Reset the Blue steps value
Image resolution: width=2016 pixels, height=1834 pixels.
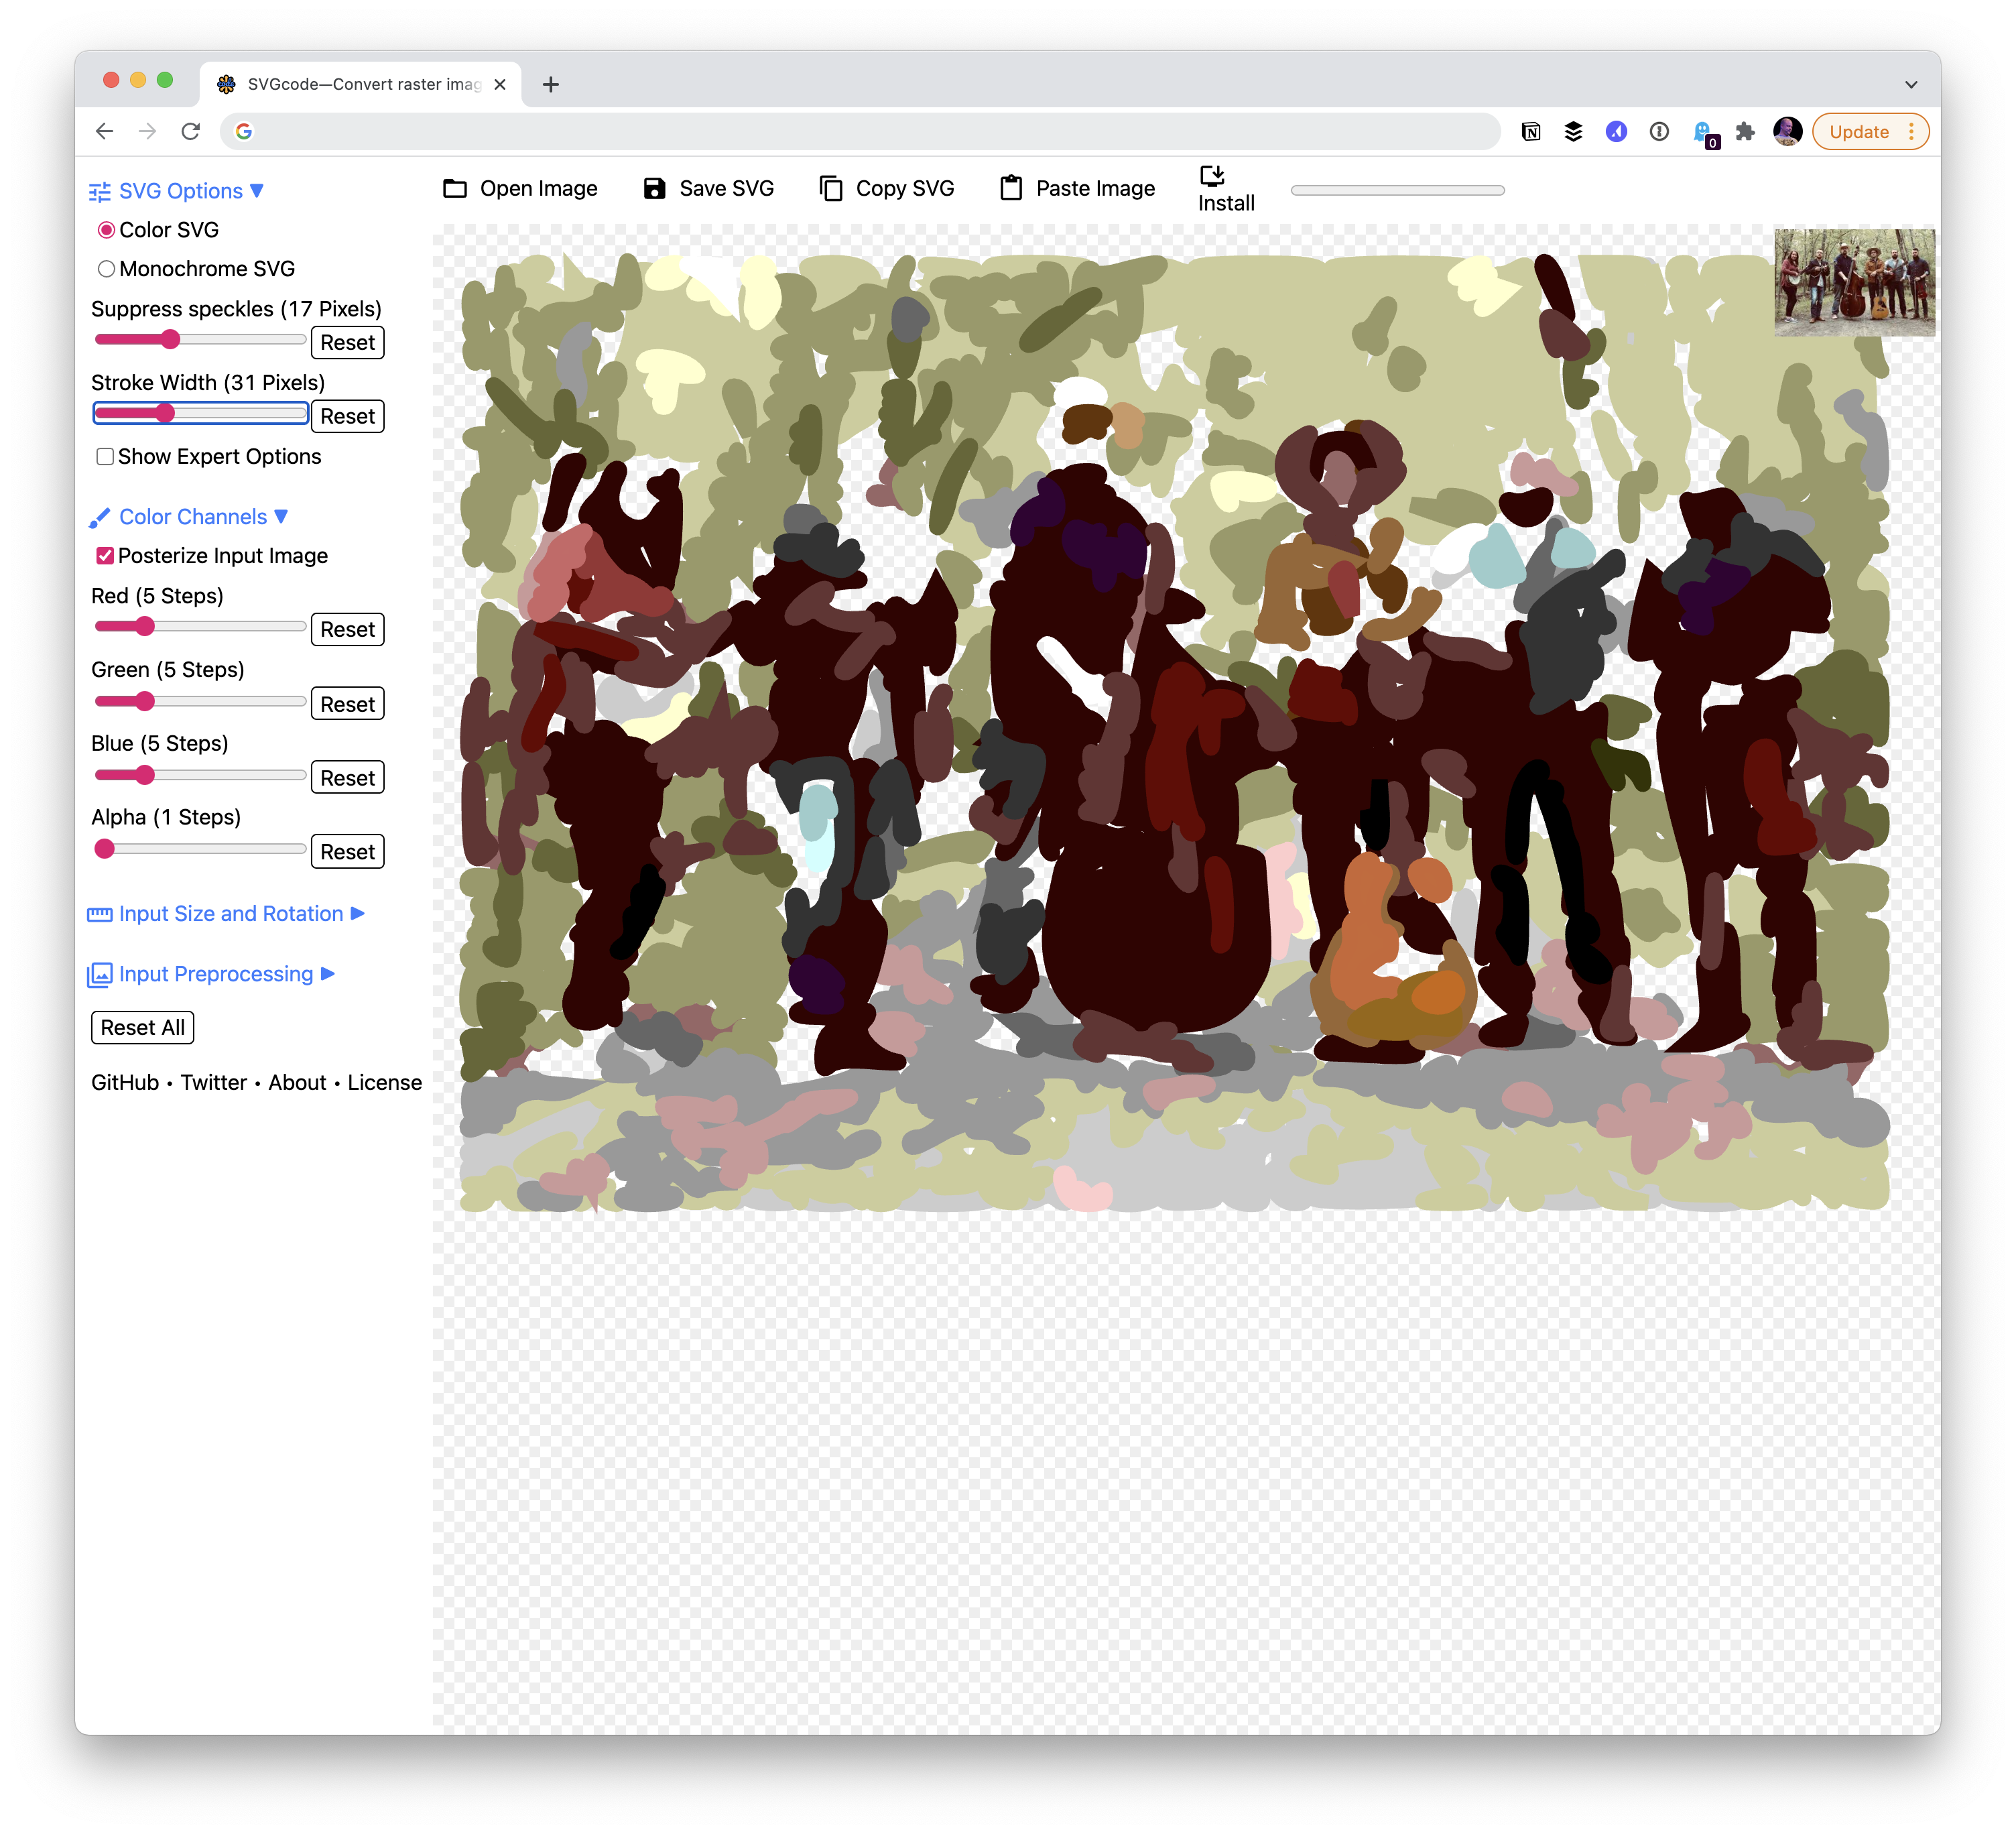[347, 778]
